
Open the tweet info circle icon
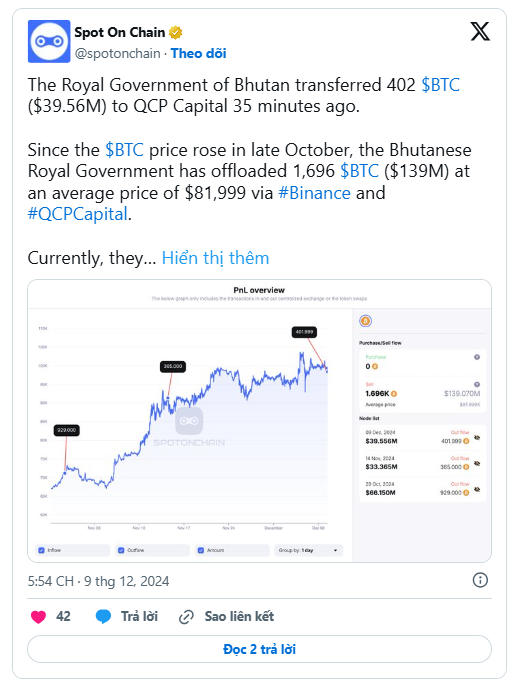(480, 580)
